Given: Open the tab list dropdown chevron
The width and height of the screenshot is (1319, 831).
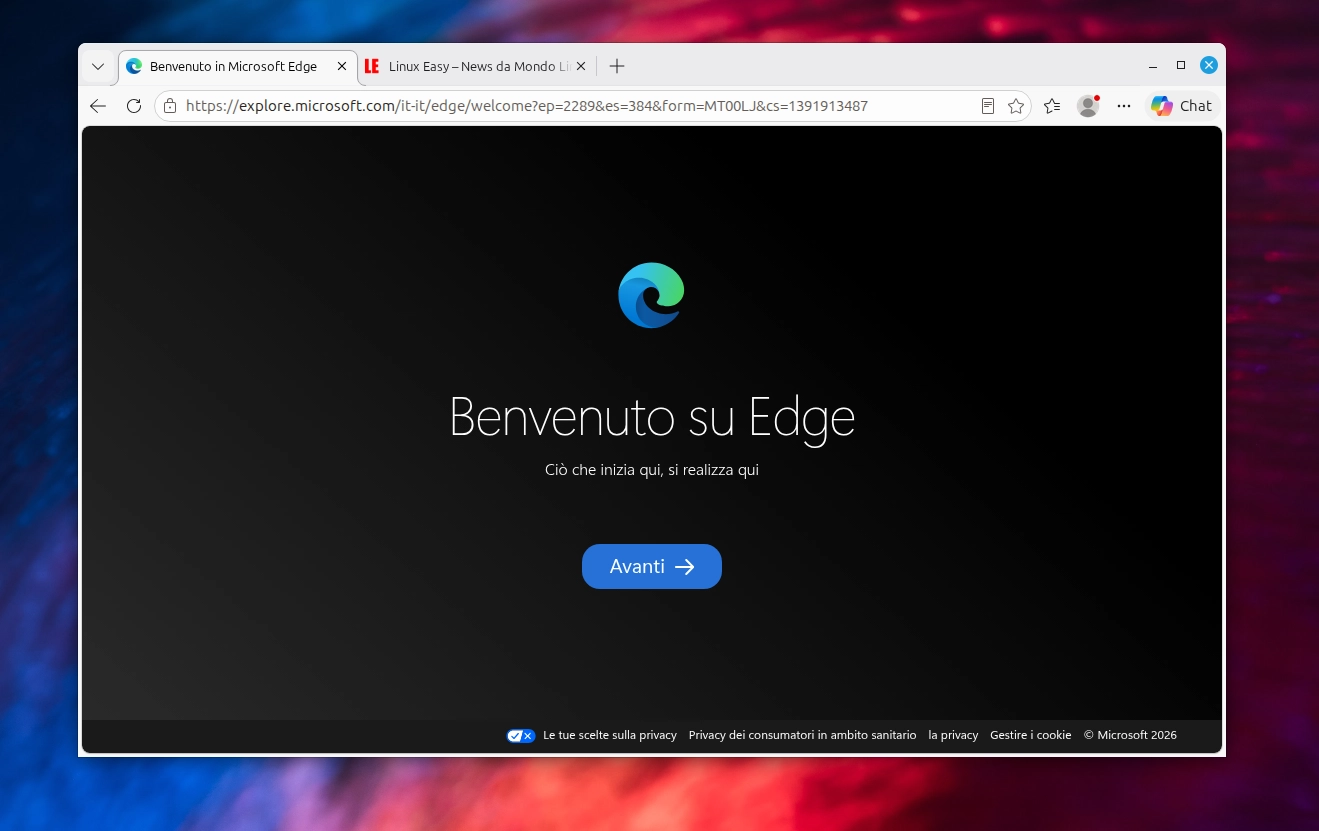Looking at the screenshot, I should coord(98,66).
